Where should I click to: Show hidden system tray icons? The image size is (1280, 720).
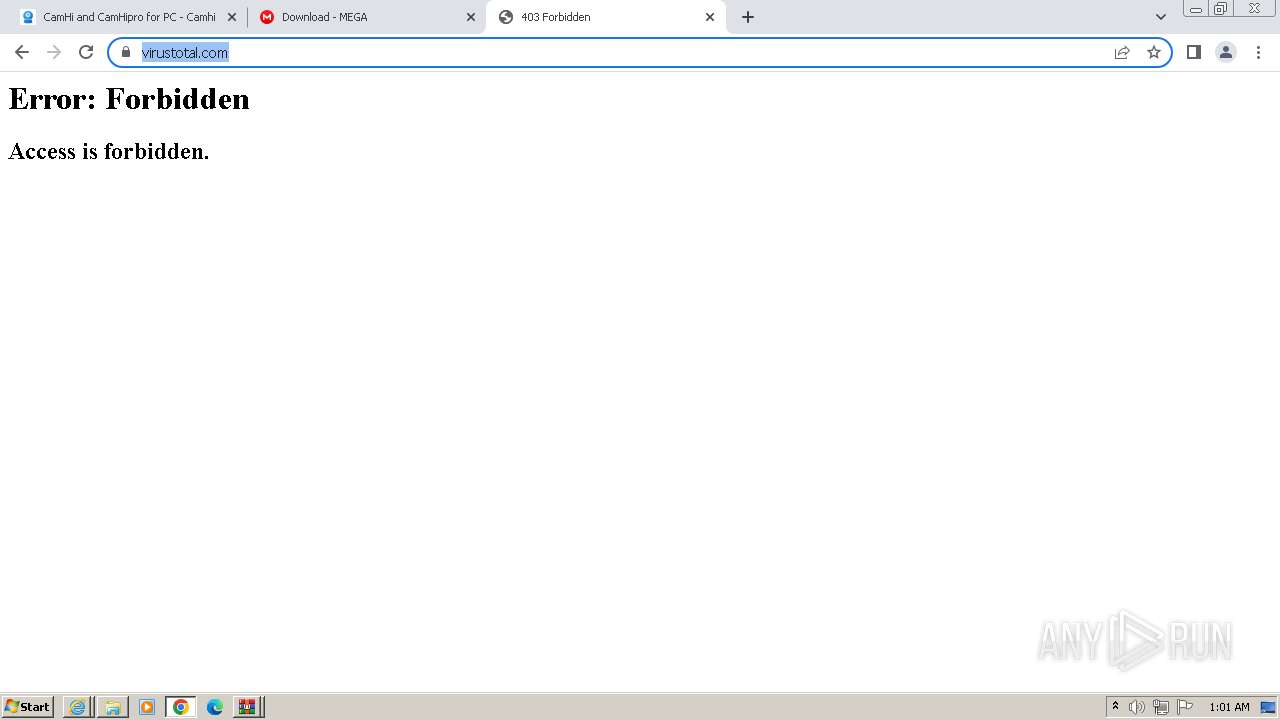pos(1115,707)
